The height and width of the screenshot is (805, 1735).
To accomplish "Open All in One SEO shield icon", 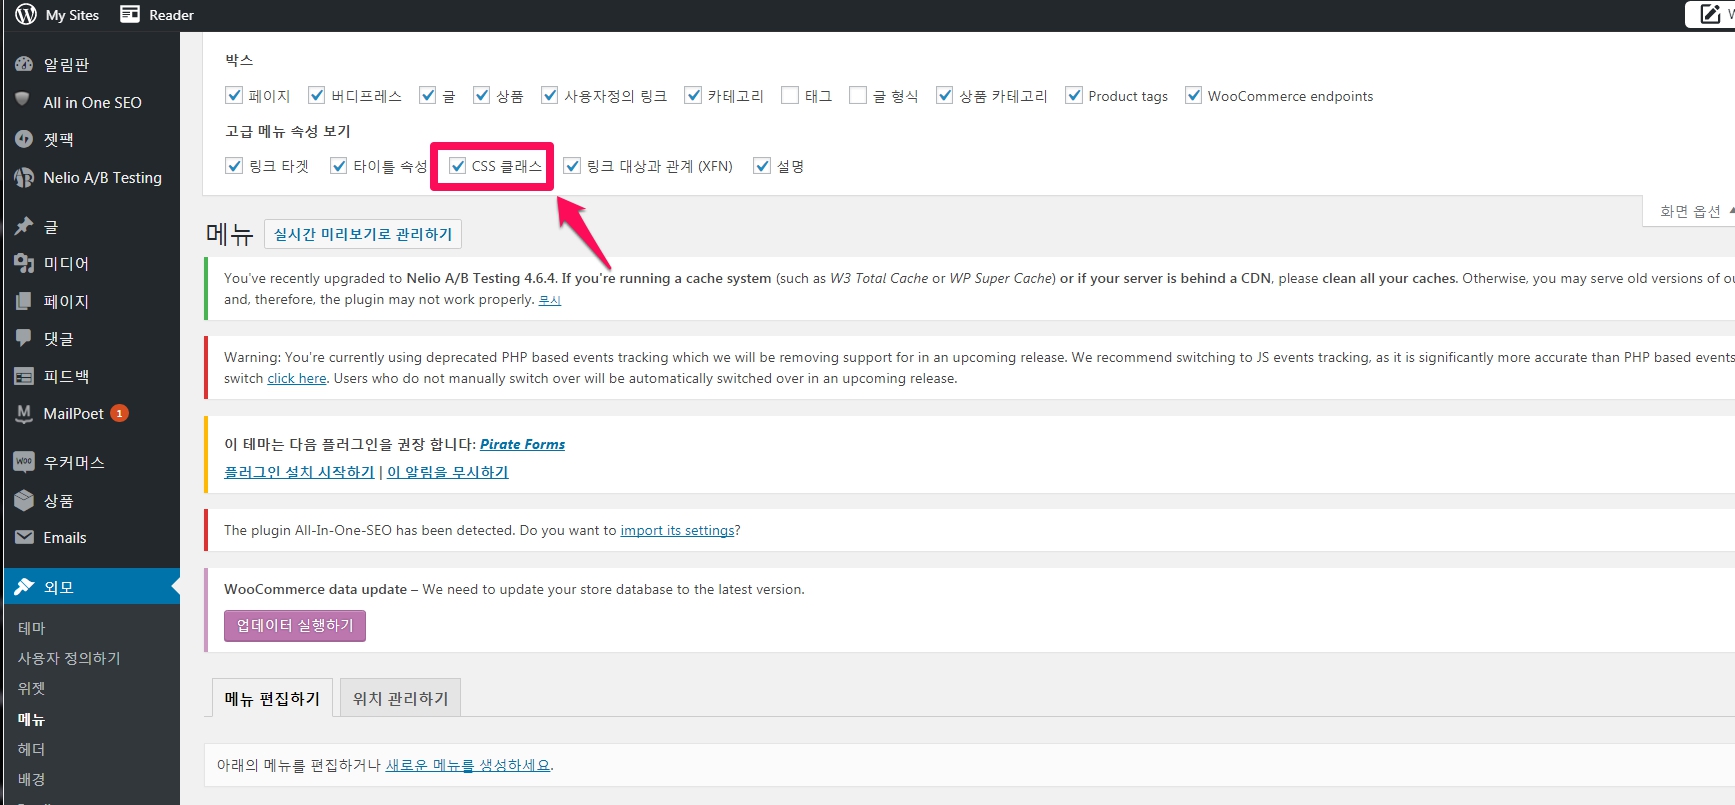I will coord(24,101).
